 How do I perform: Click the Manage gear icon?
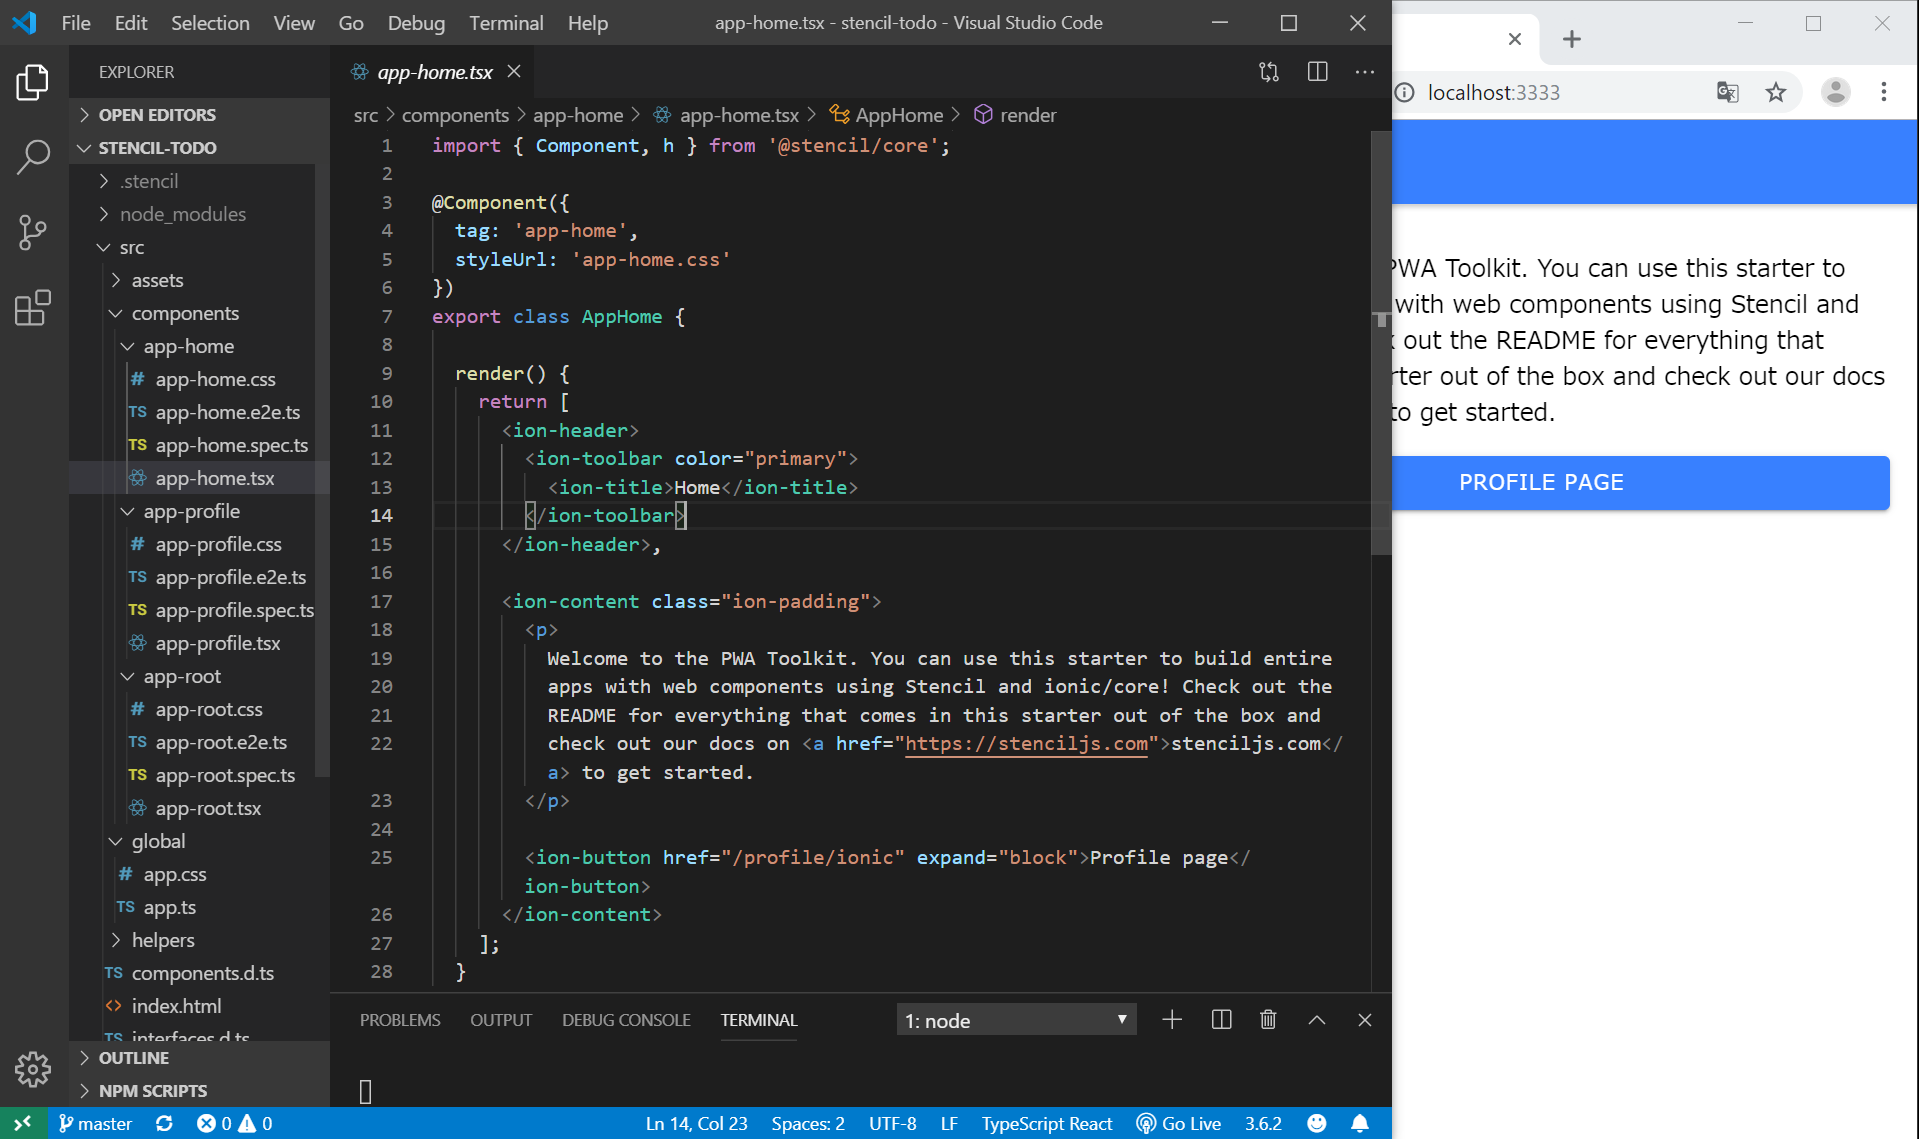tap(33, 1069)
